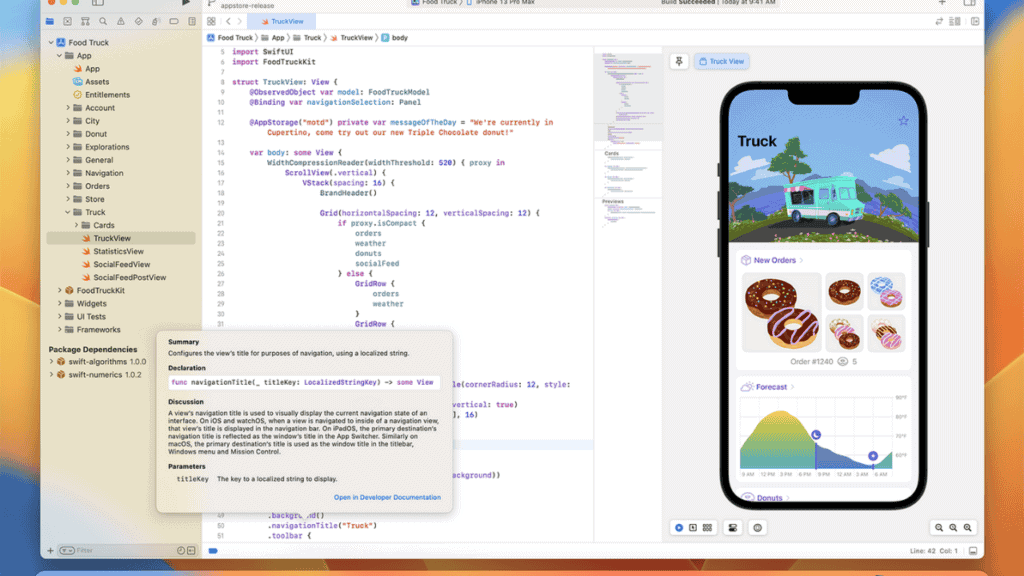This screenshot has width=1024, height=576.
Task: Toggle the debug area button at status bar
Action: click(x=973, y=551)
